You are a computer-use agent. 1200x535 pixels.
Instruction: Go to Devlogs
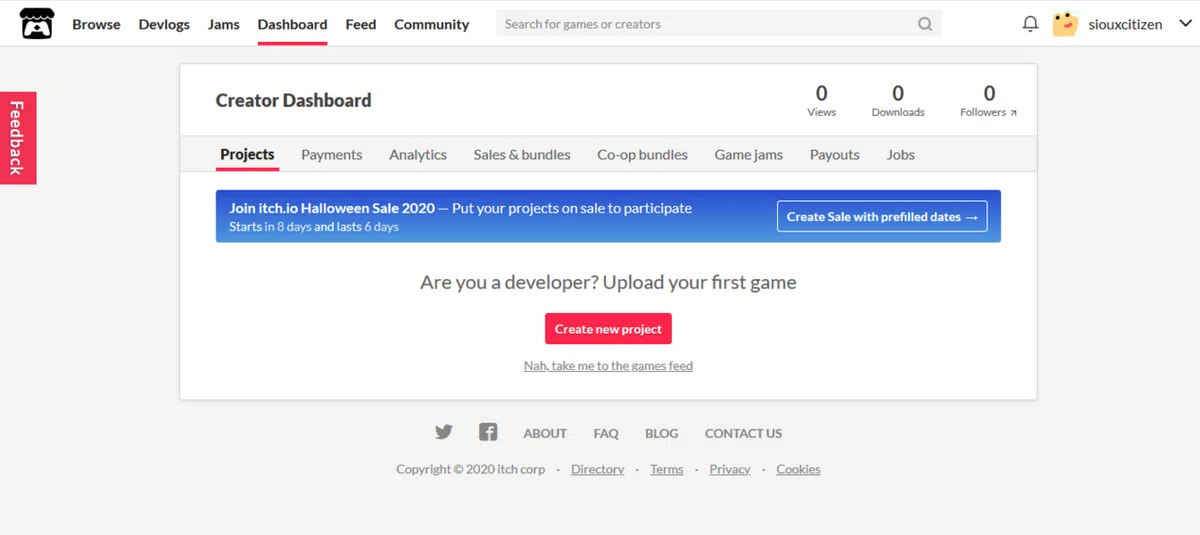click(164, 24)
